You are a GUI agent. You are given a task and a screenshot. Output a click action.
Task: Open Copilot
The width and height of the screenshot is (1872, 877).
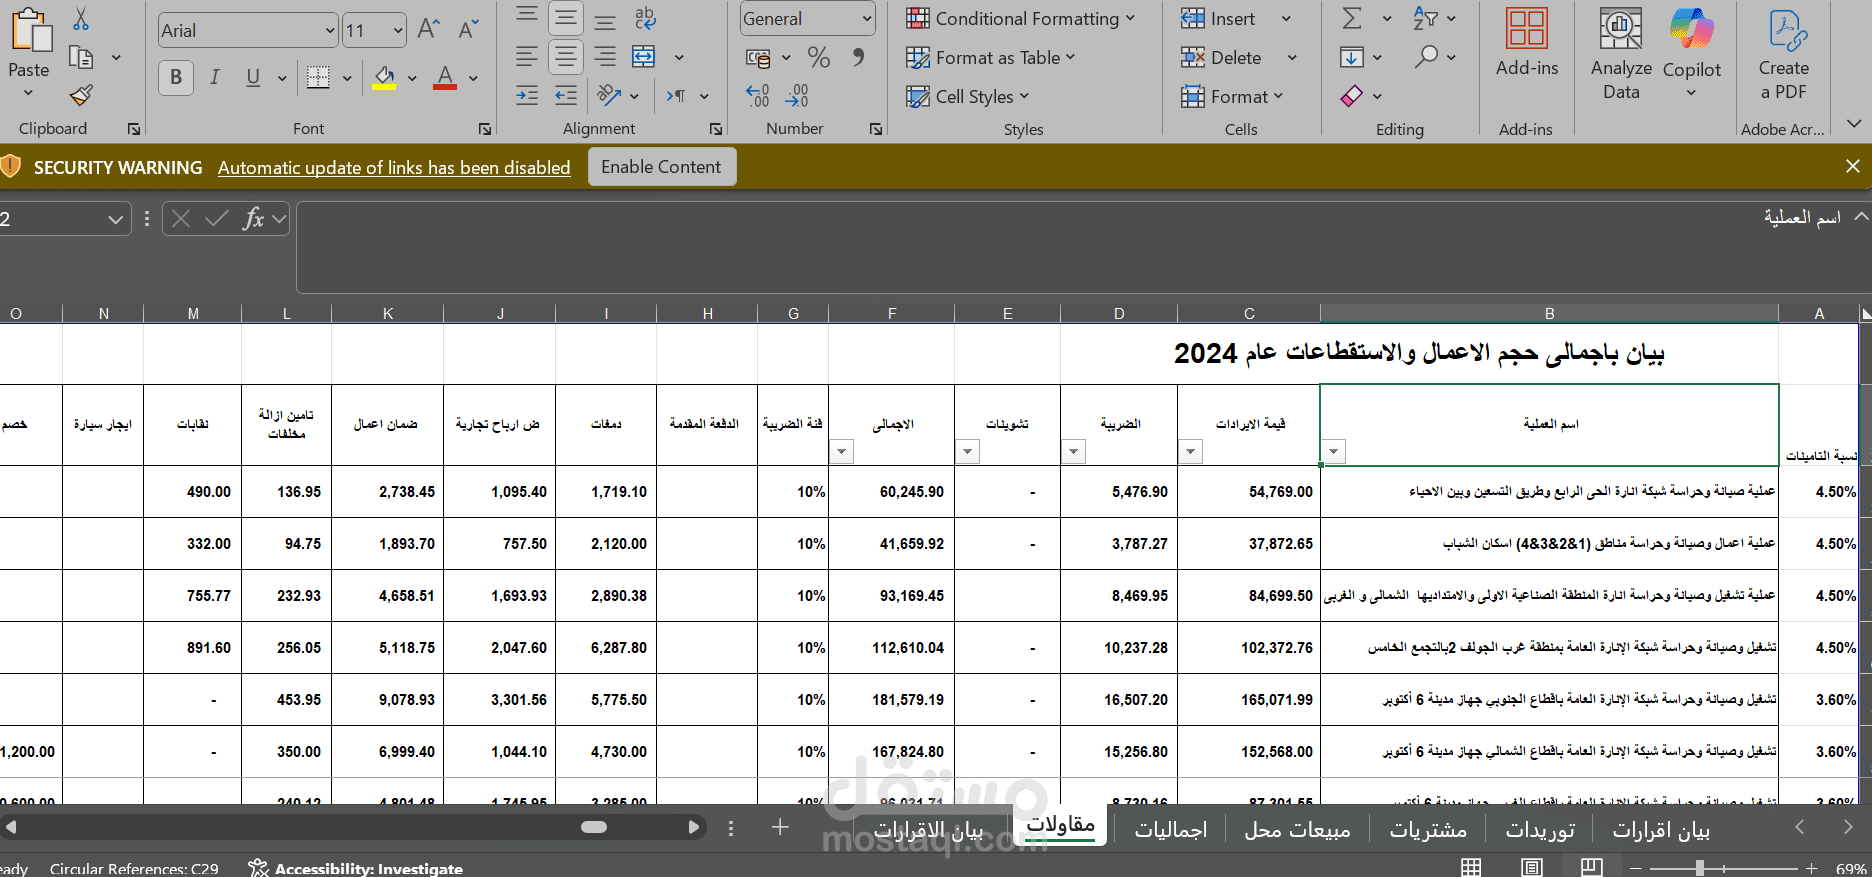(x=1692, y=54)
